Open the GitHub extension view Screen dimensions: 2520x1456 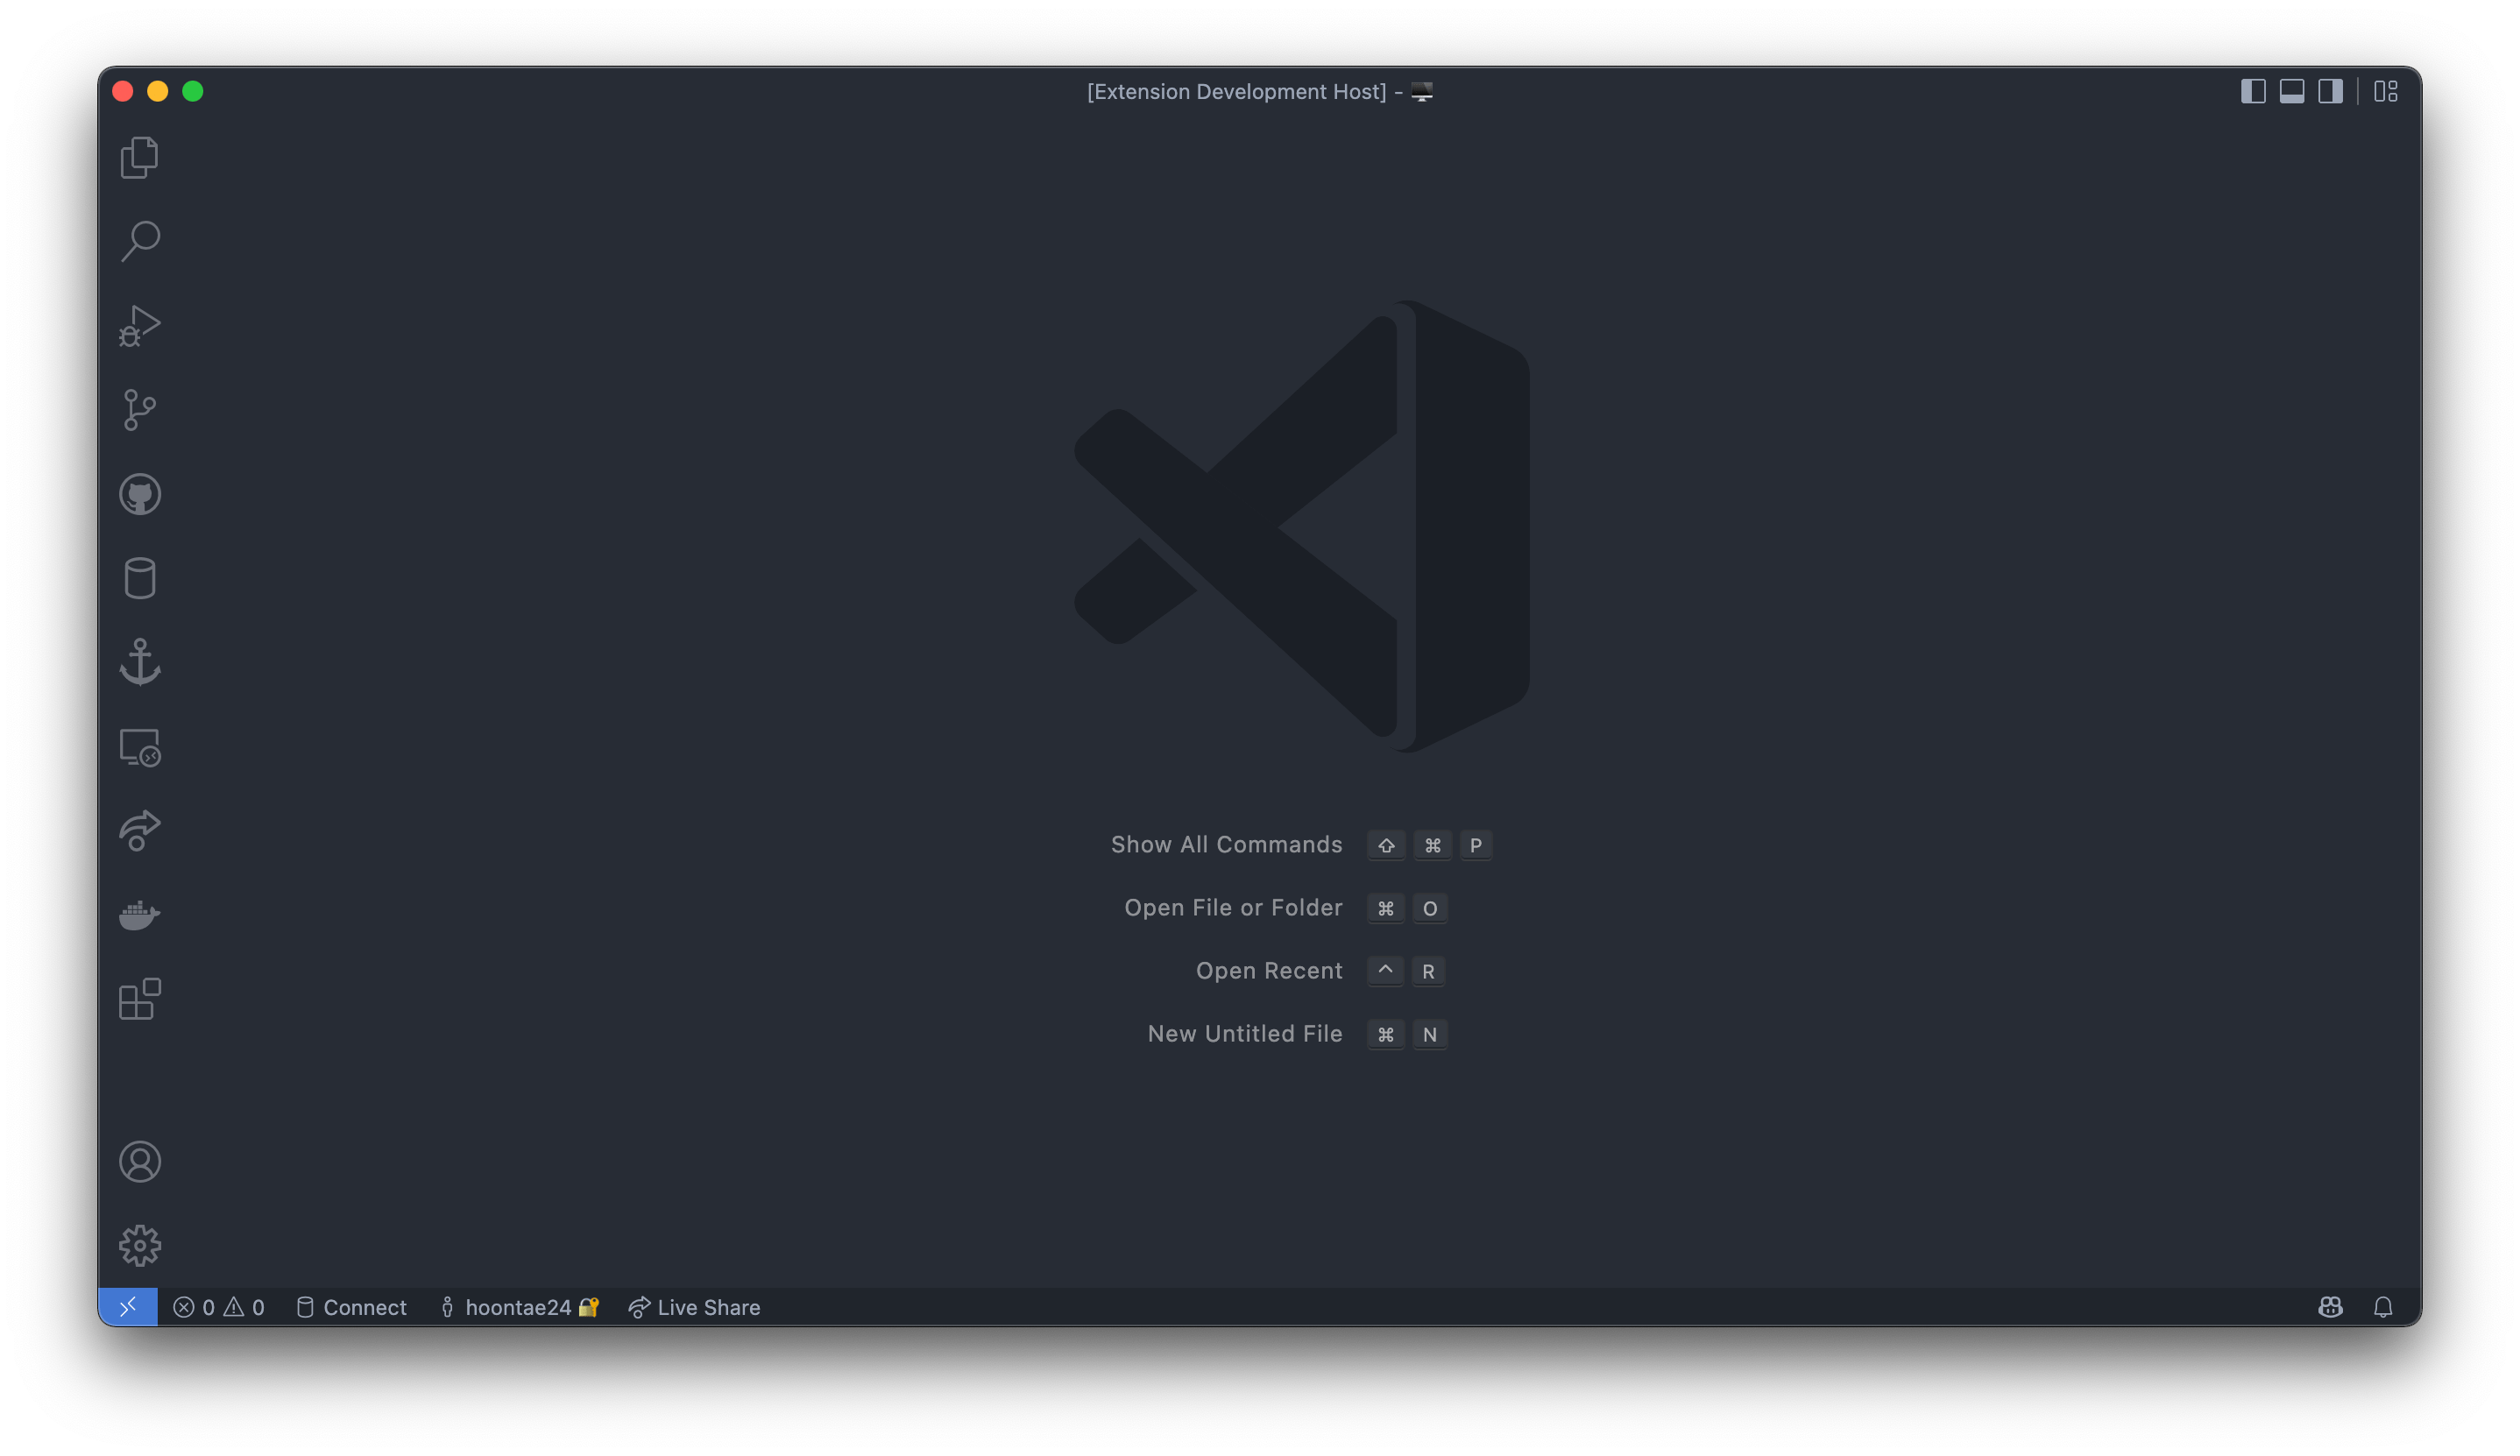click(x=140, y=494)
